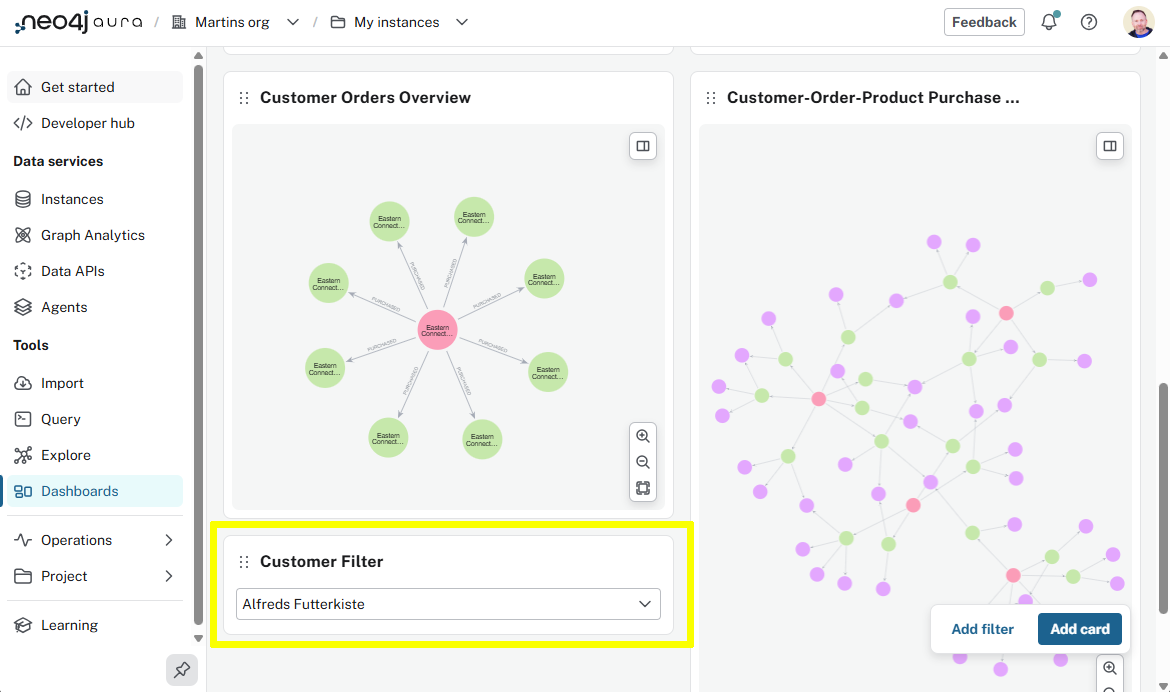Zoom in on the Customer Orders Overview graph
The width and height of the screenshot is (1170, 692).
(x=643, y=436)
